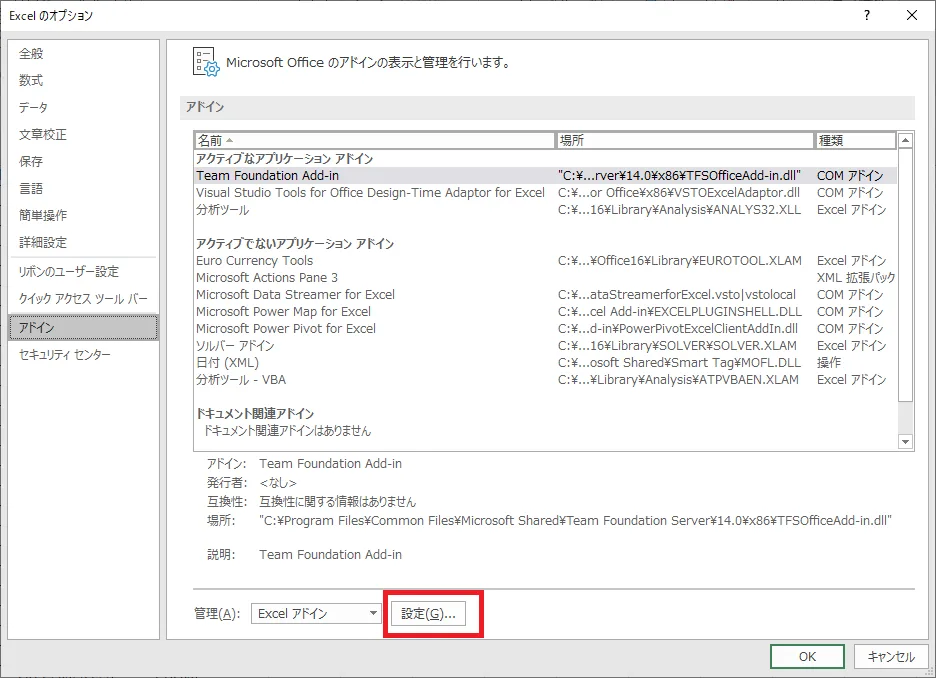Viewport: 936px width, 678px height.
Task: Sort add-ins by 名前 column header
Action: (375, 141)
